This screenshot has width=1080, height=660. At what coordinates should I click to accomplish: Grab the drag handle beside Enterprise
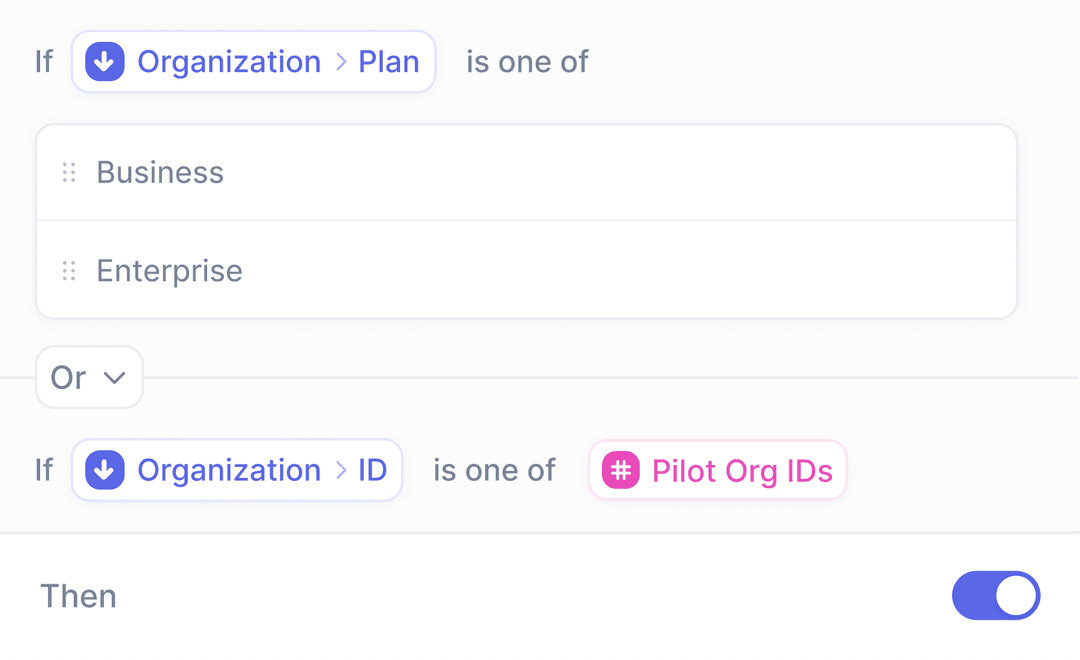tap(69, 271)
